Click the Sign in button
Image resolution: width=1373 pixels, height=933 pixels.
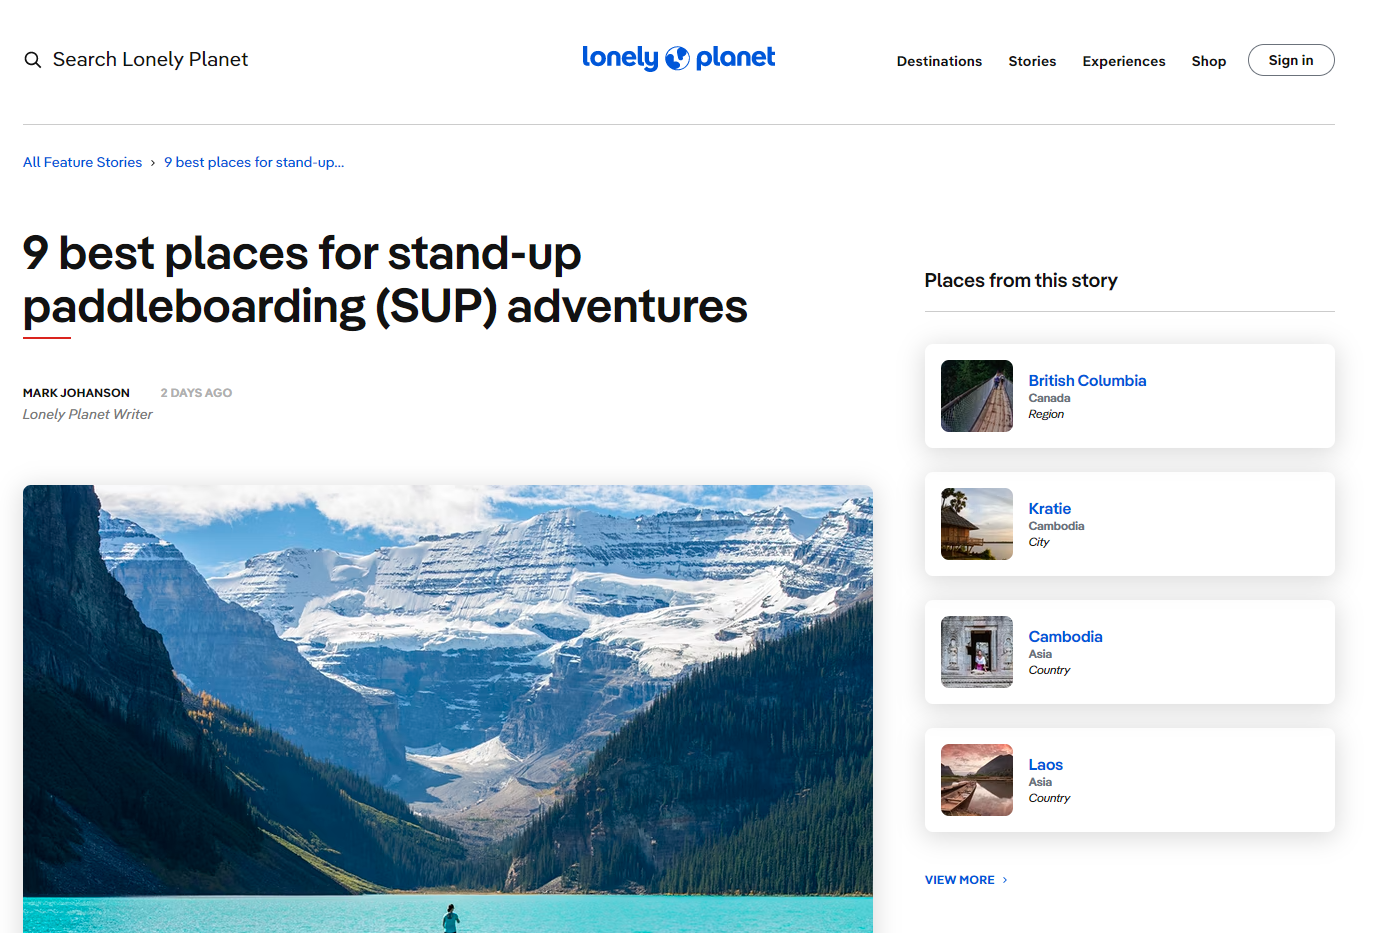pos(1291,60)
